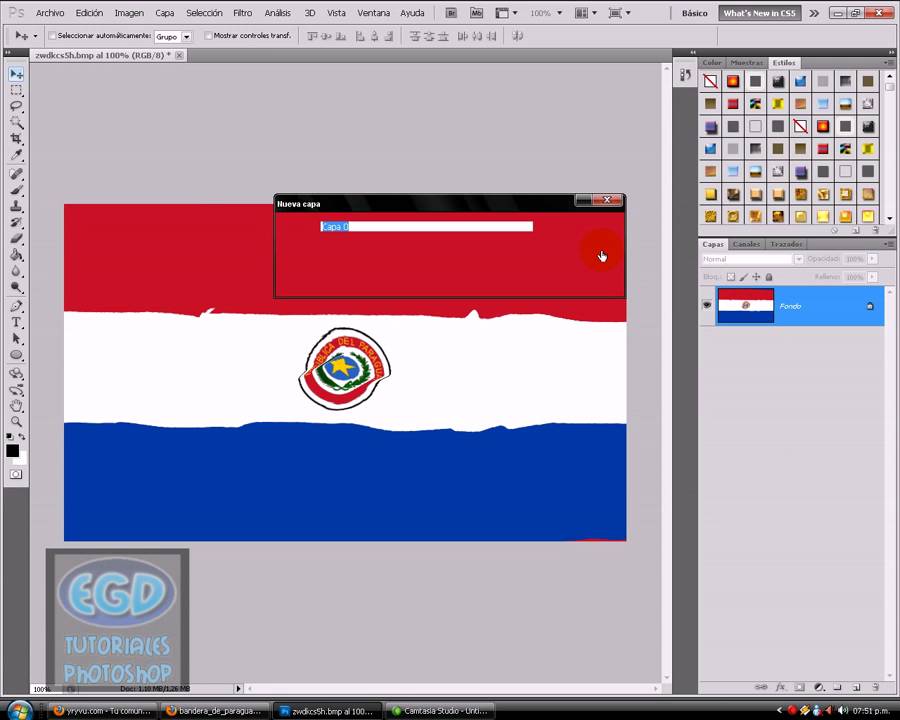Launch Adobe Bridge from top bar

(x=451, y=13)
